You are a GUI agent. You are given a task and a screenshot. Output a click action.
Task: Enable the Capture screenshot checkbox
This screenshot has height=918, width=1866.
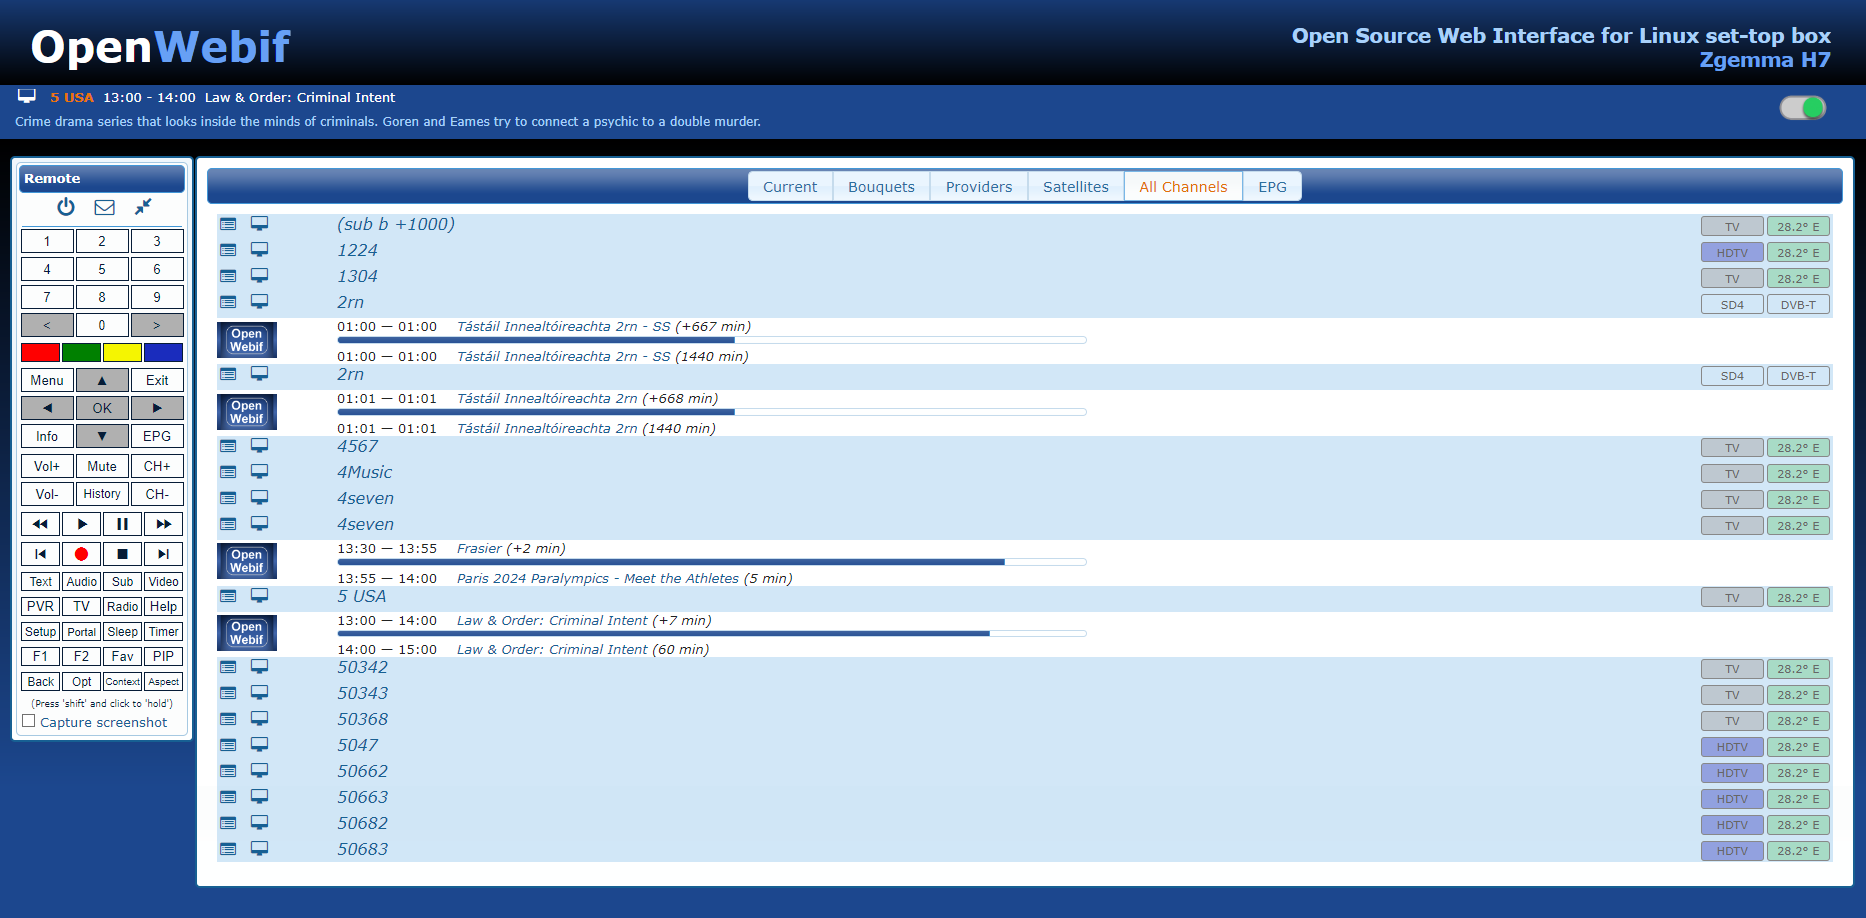(29, 721)
